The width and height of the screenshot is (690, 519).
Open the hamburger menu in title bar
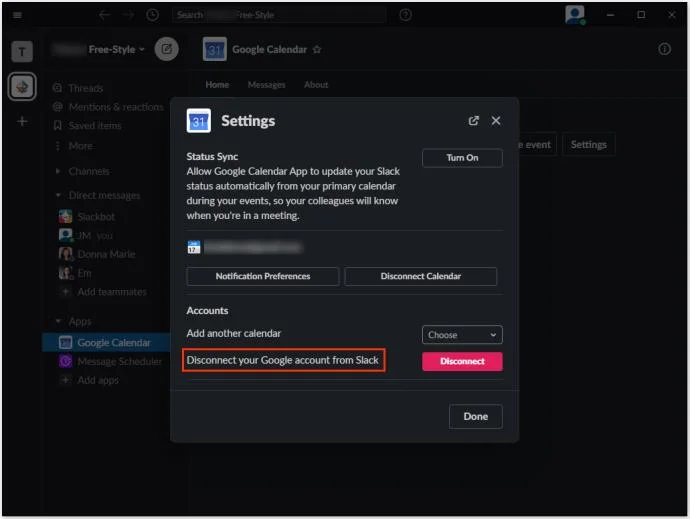[17, 15]
